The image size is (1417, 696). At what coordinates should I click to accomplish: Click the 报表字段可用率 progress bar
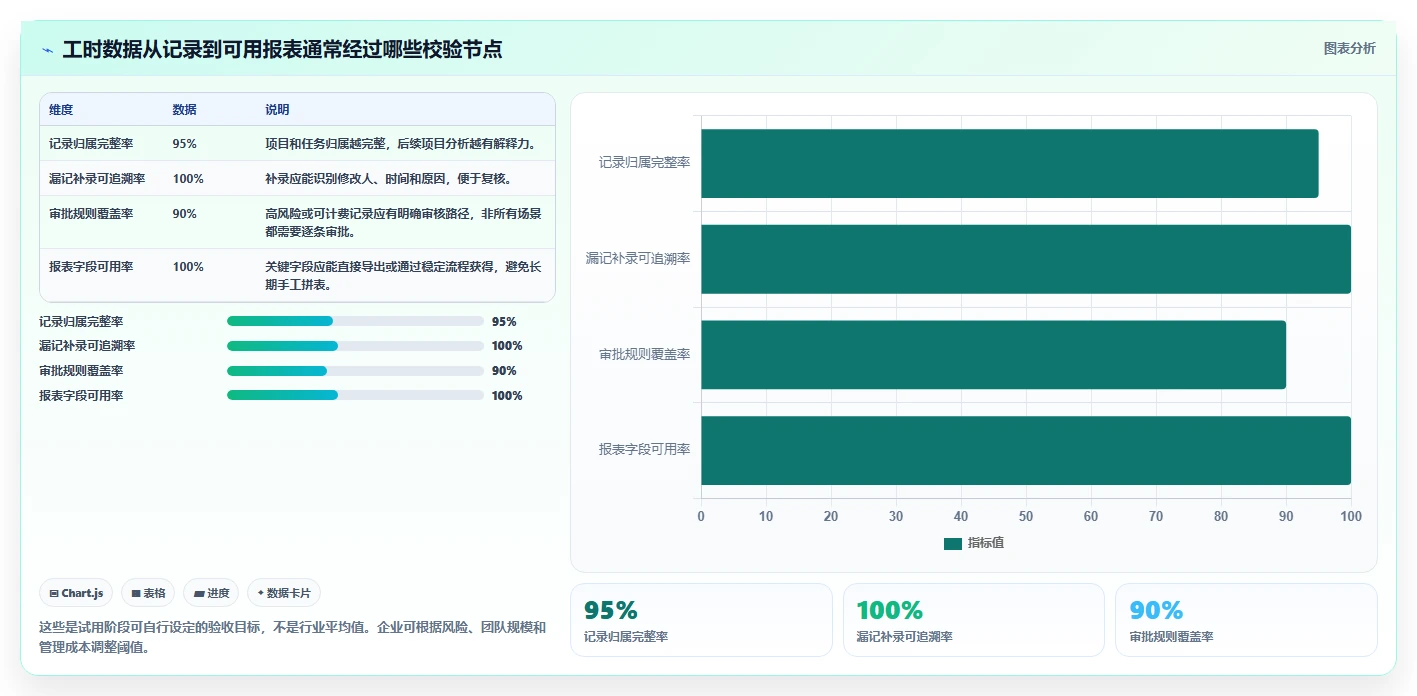point(355,395)
